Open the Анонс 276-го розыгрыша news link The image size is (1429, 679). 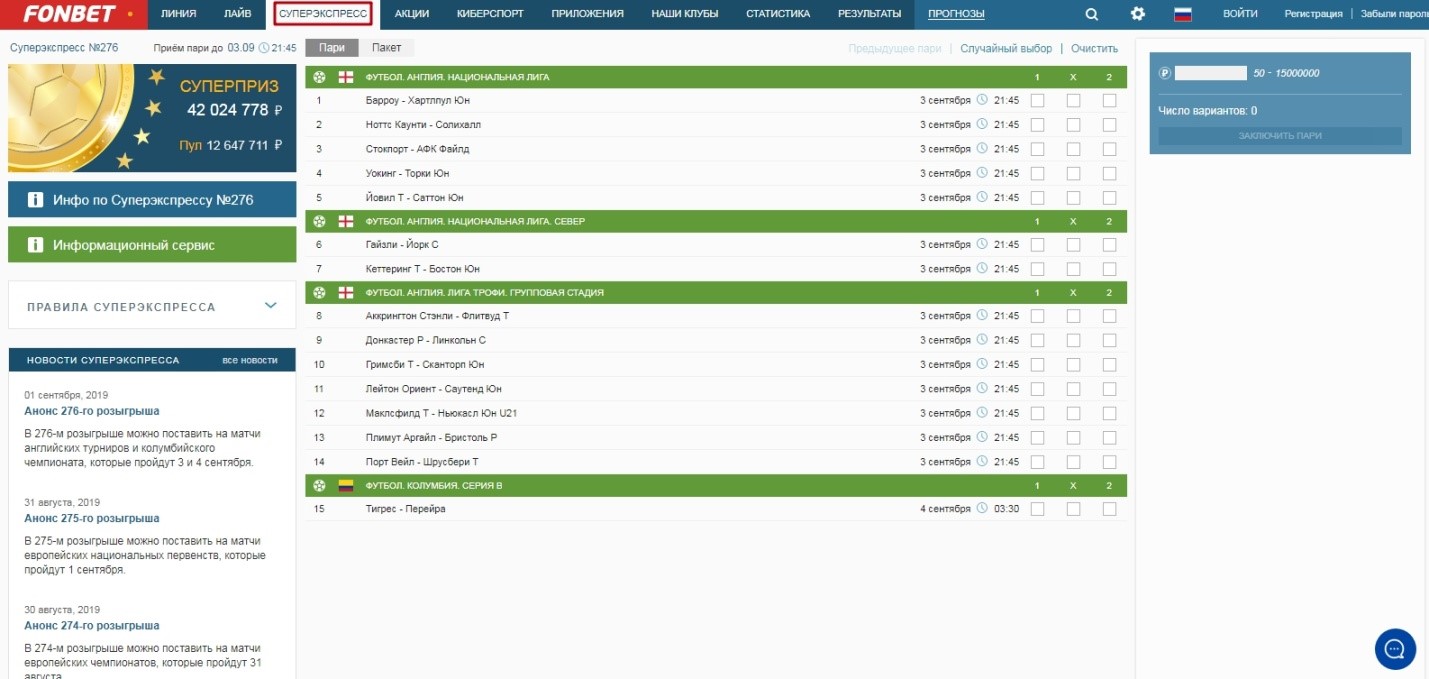pyautogui.click(x=92, y=411)
